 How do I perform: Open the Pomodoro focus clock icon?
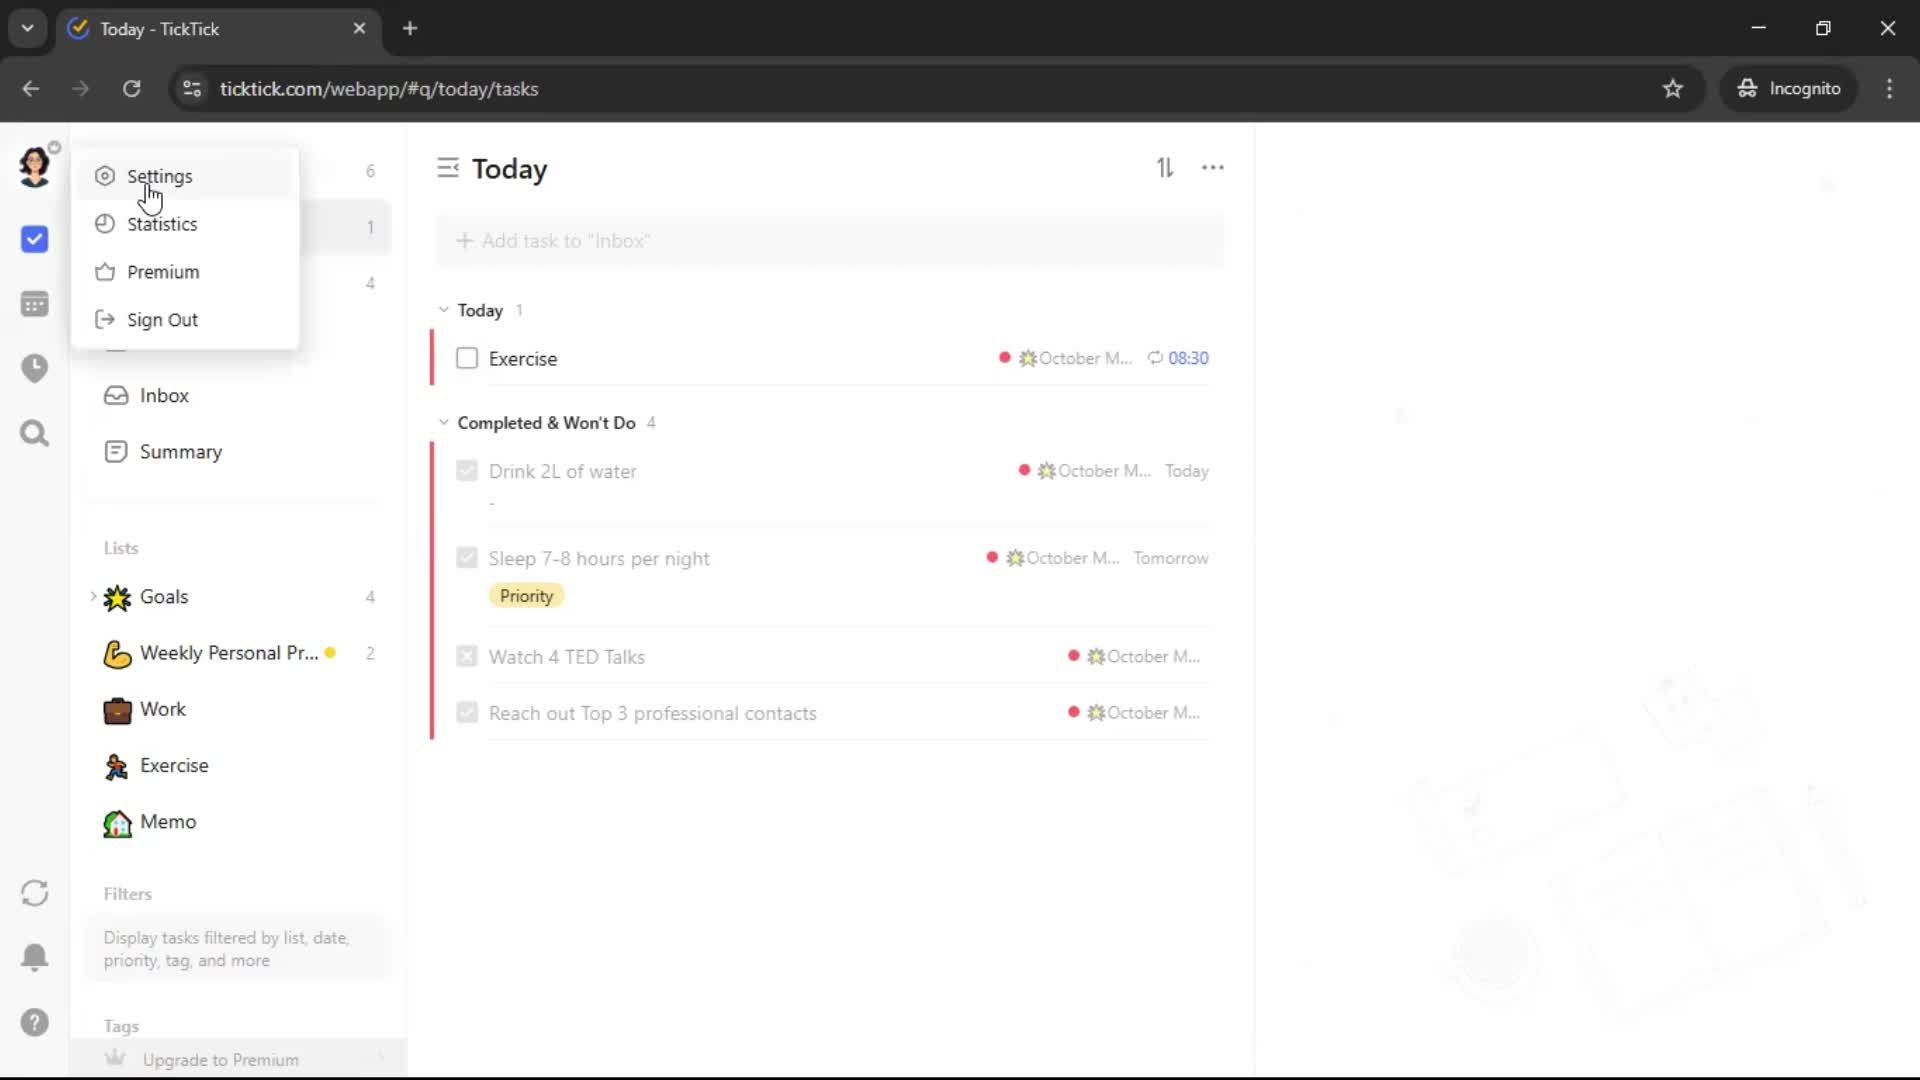click(x=34, y=368)
